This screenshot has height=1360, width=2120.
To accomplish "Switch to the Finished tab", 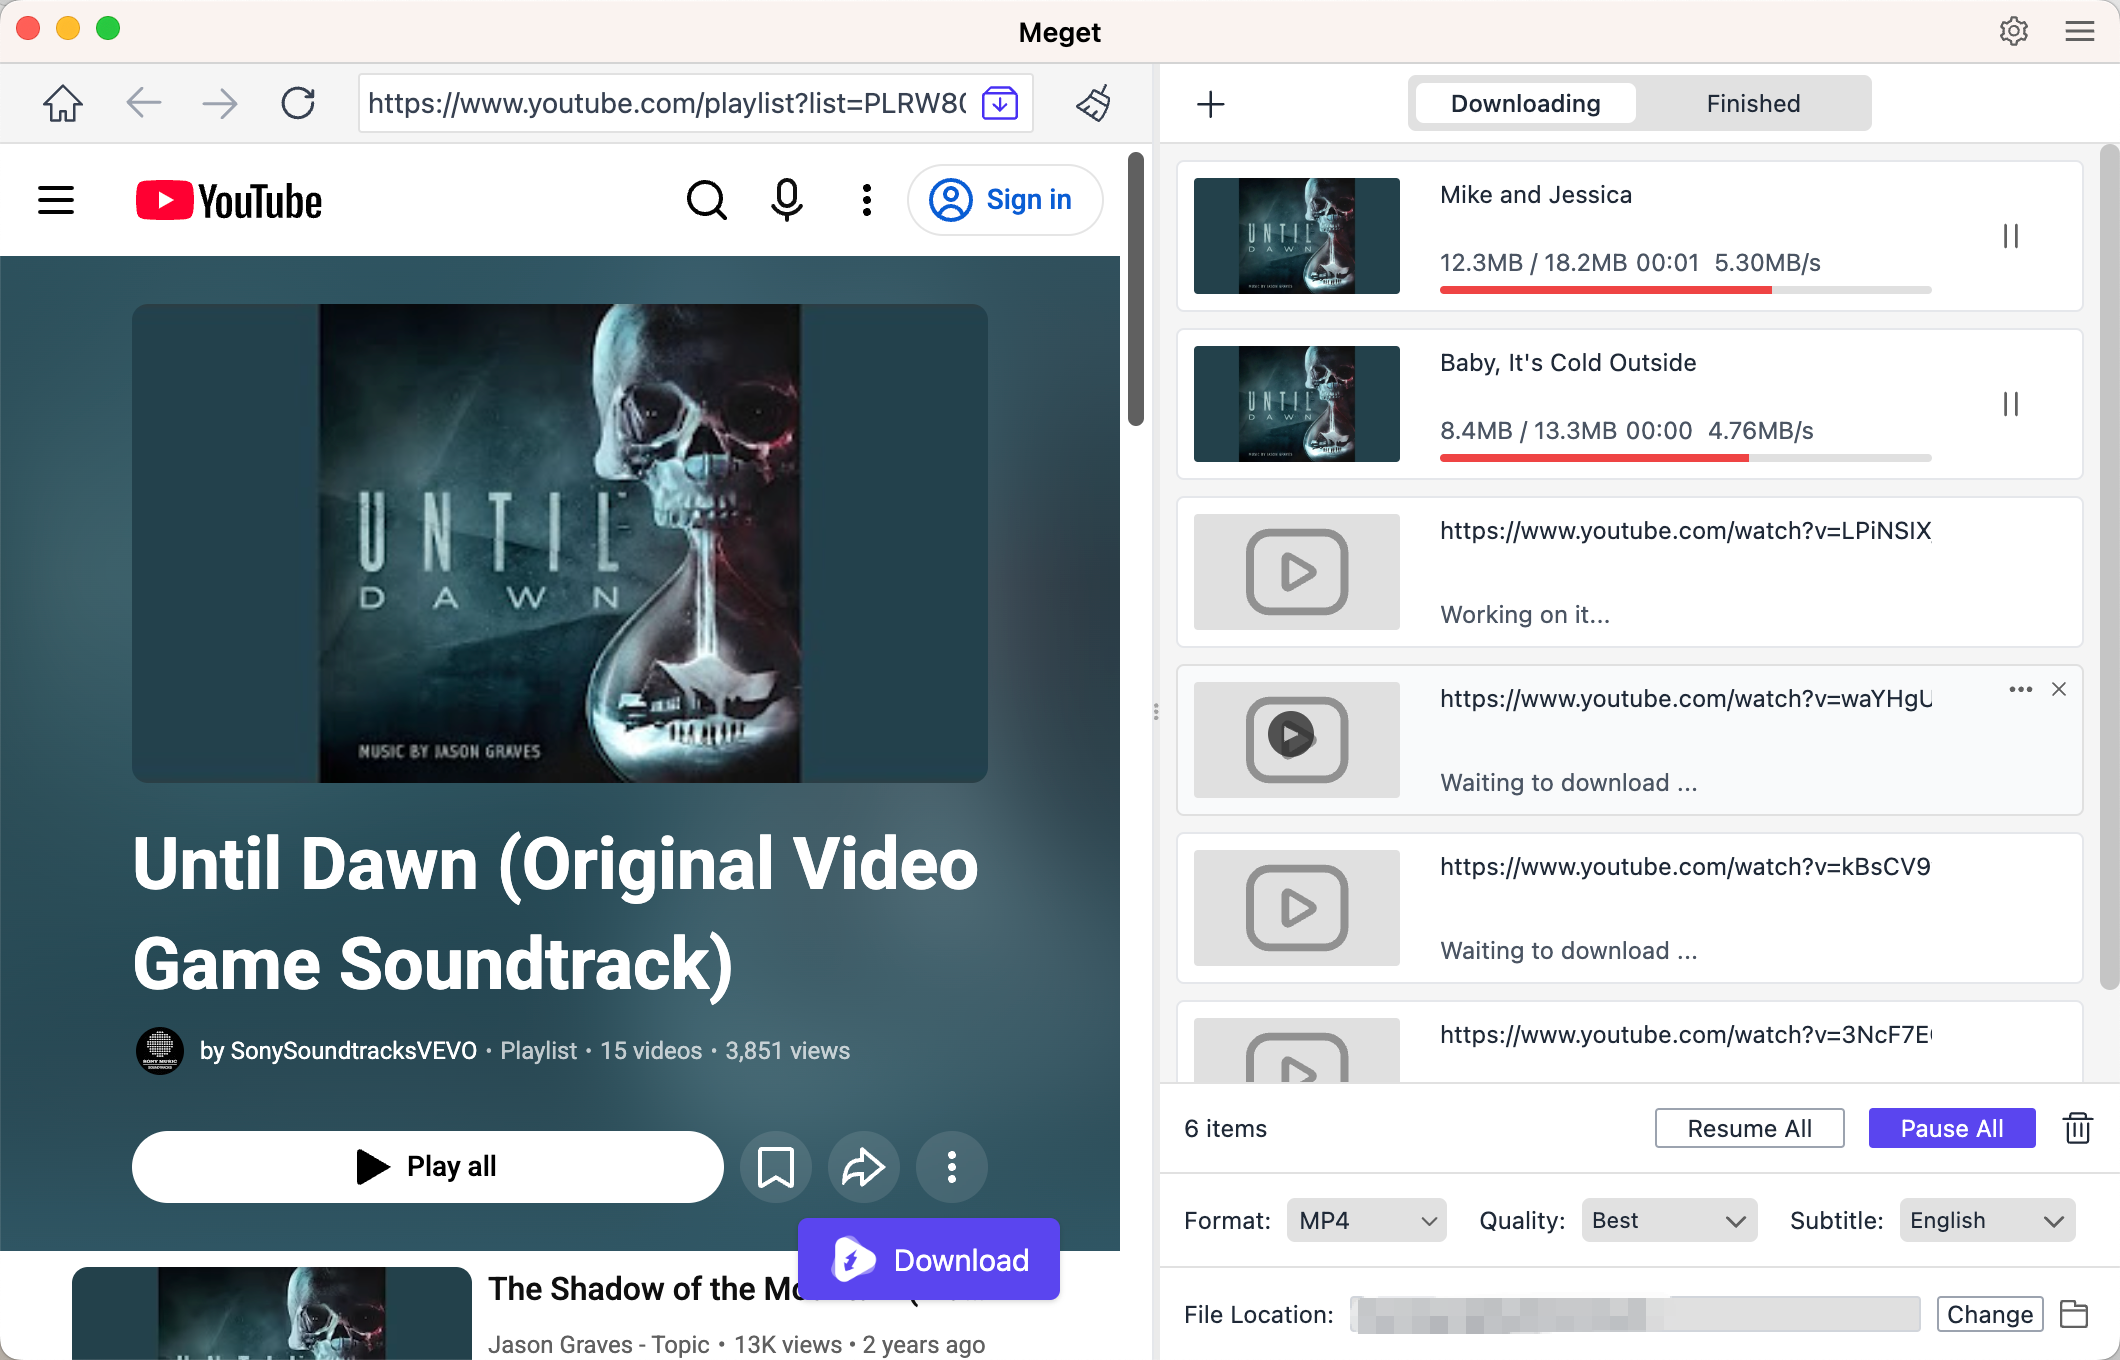I will pos(1753,103).
